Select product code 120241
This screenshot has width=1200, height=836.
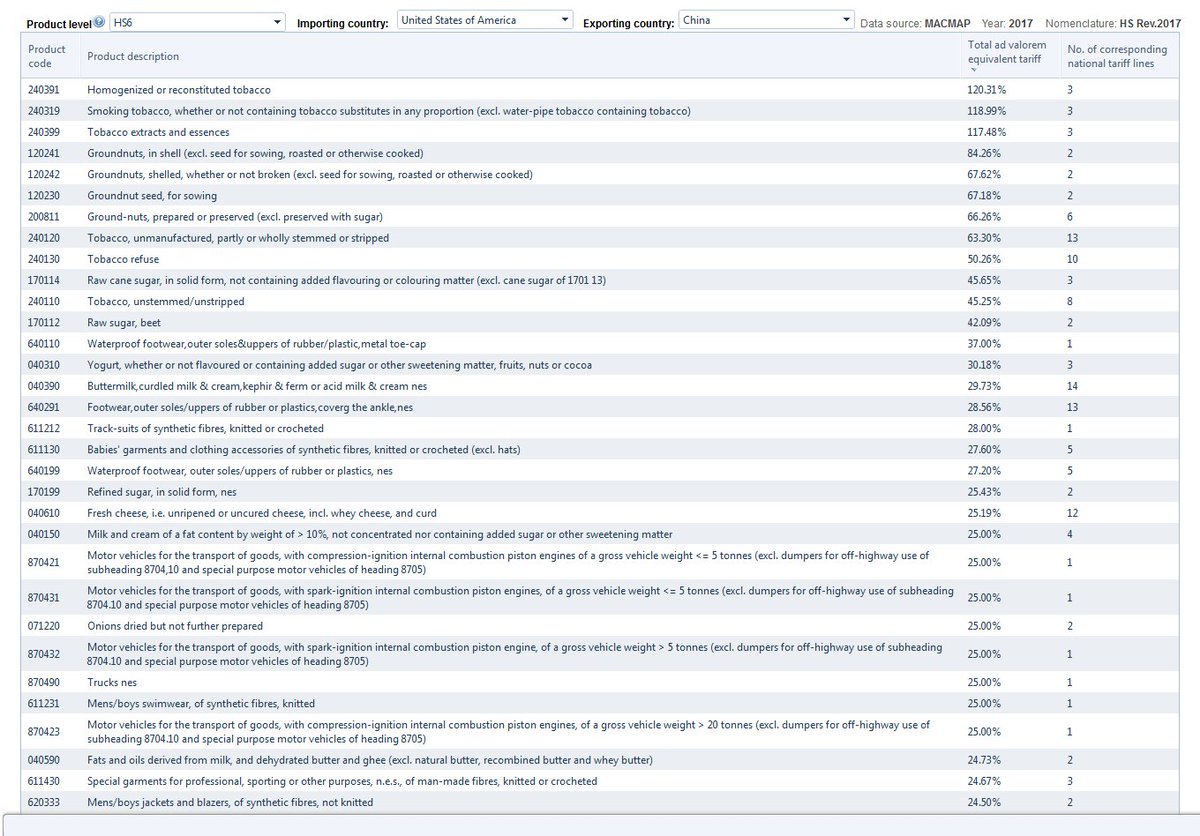coord(44,153)
